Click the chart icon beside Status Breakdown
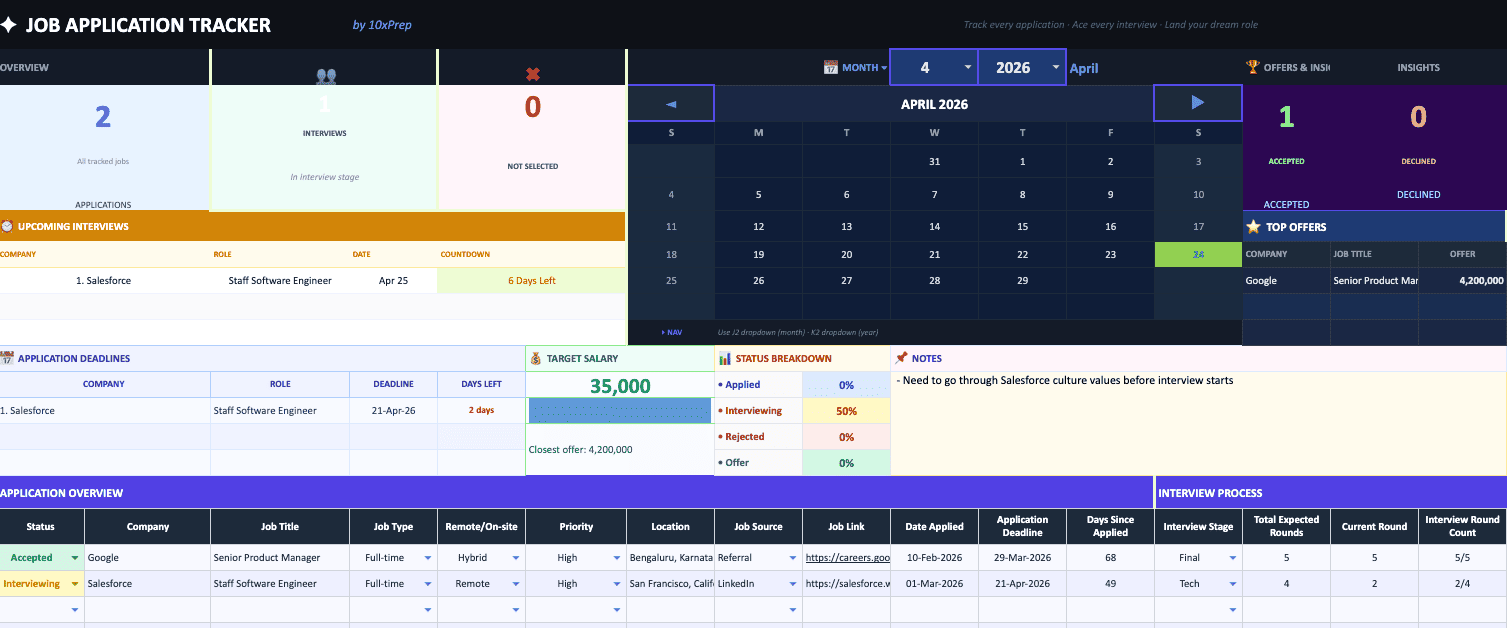The image size is (1507, 628). pyautogui.click(x=725, y=358)
